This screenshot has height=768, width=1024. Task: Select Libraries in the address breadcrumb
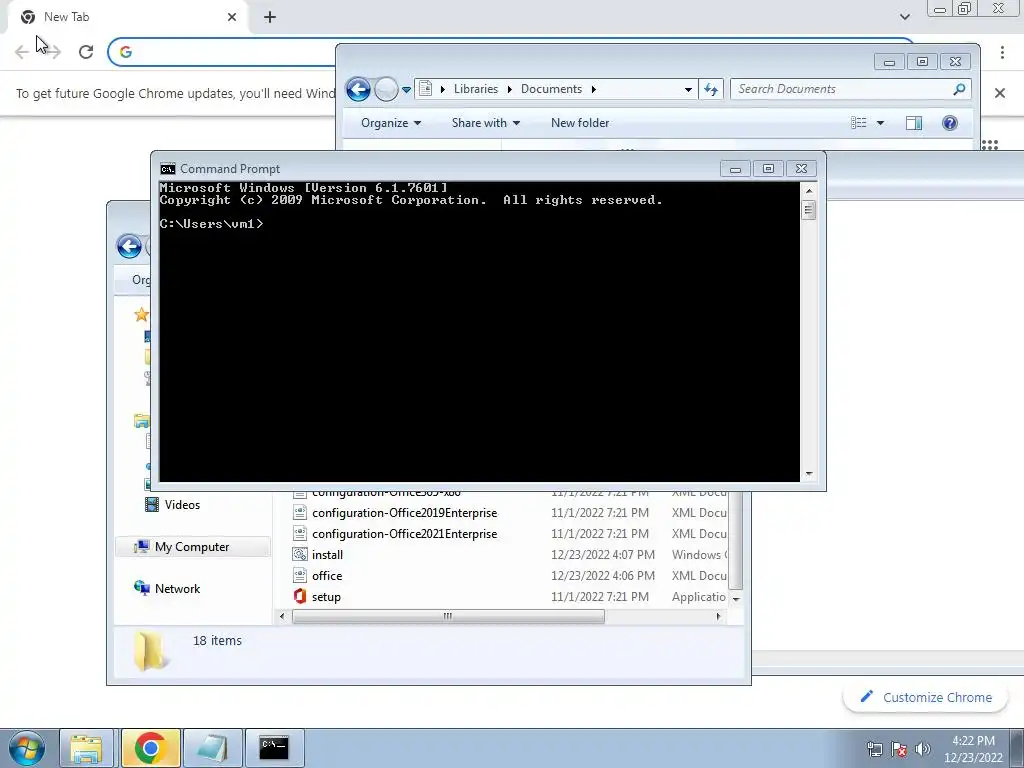(475, 89)
